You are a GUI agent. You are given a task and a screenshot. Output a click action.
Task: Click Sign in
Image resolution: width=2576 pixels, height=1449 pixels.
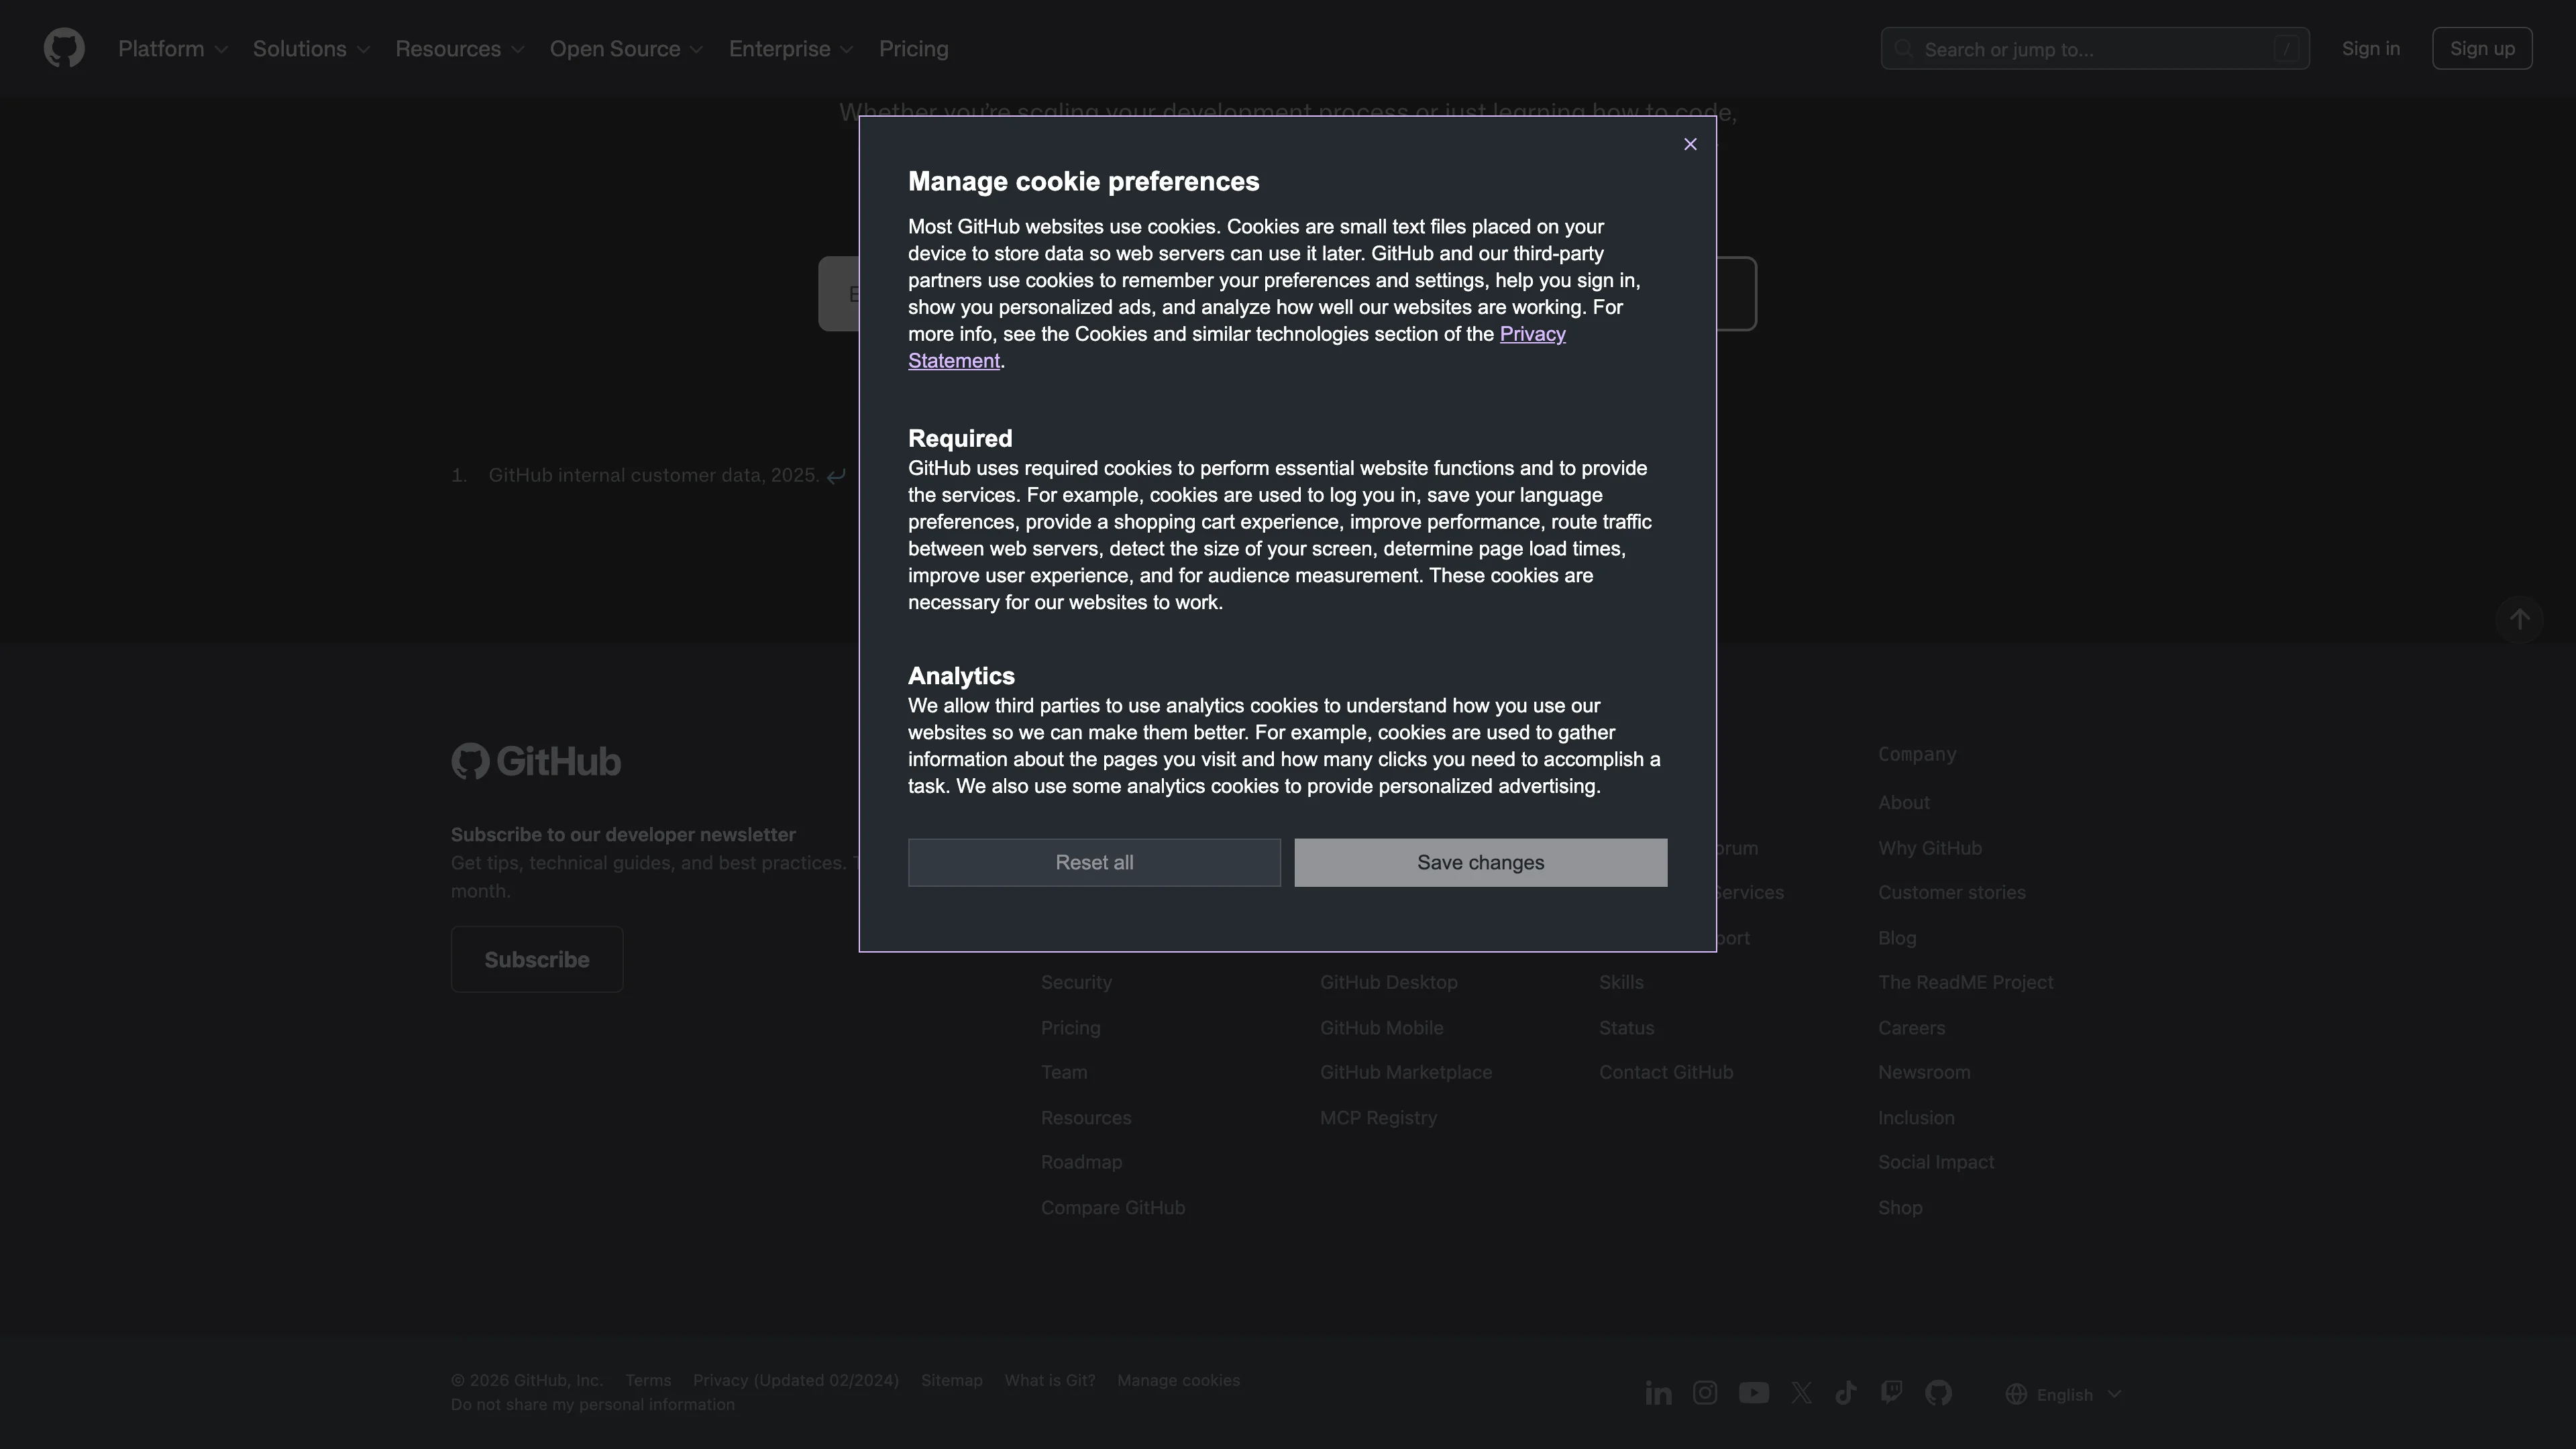pos(2370,49)
